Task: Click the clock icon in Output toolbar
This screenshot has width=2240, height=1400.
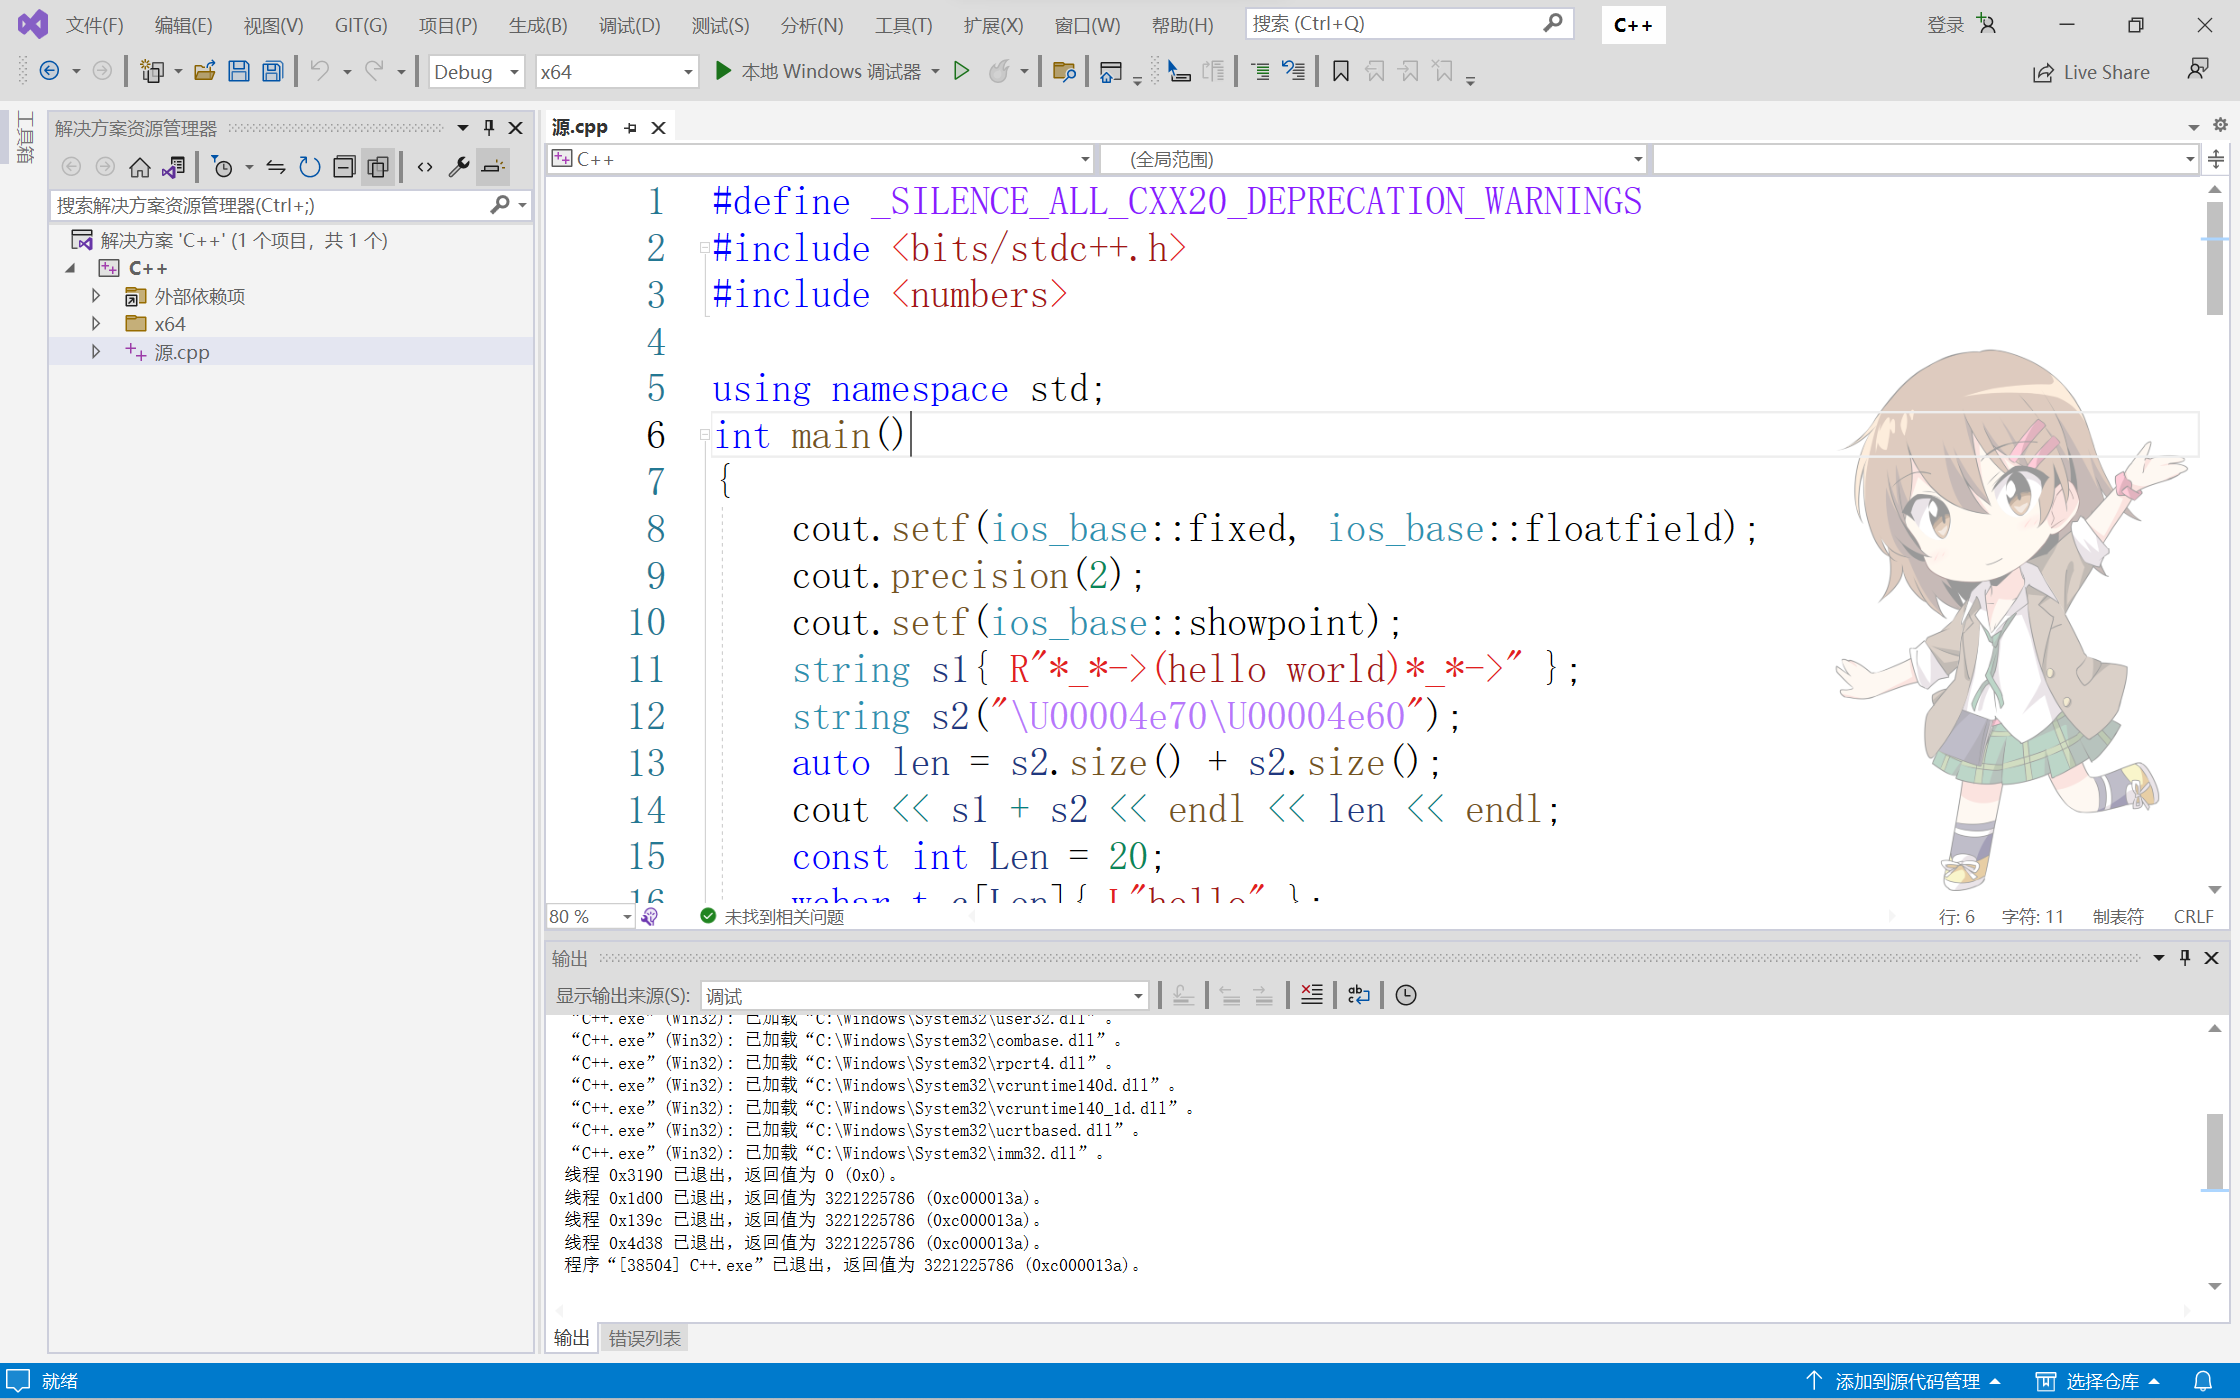Action: (1406, 995)
